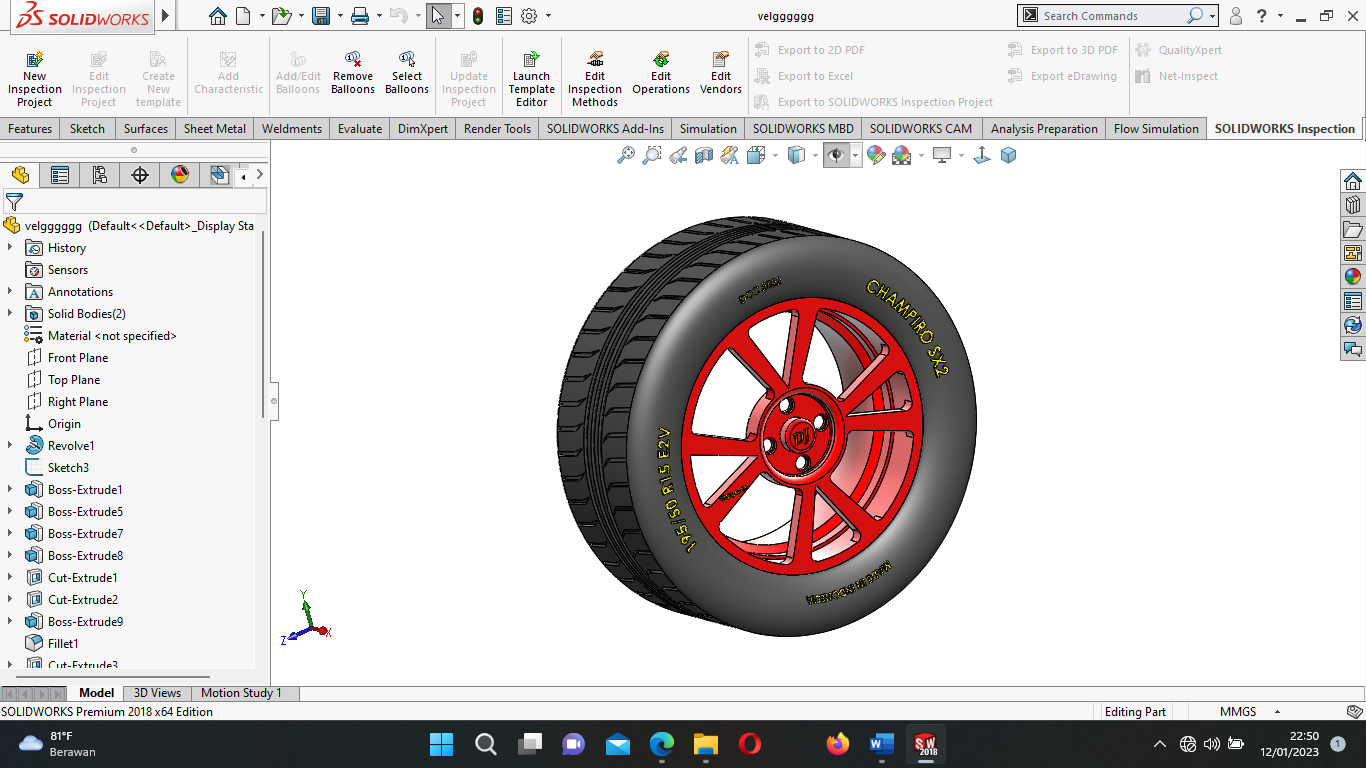Click the weather widget on taskbar
This screenshot has width=1366, height=768.
click(x=58, y=744)
